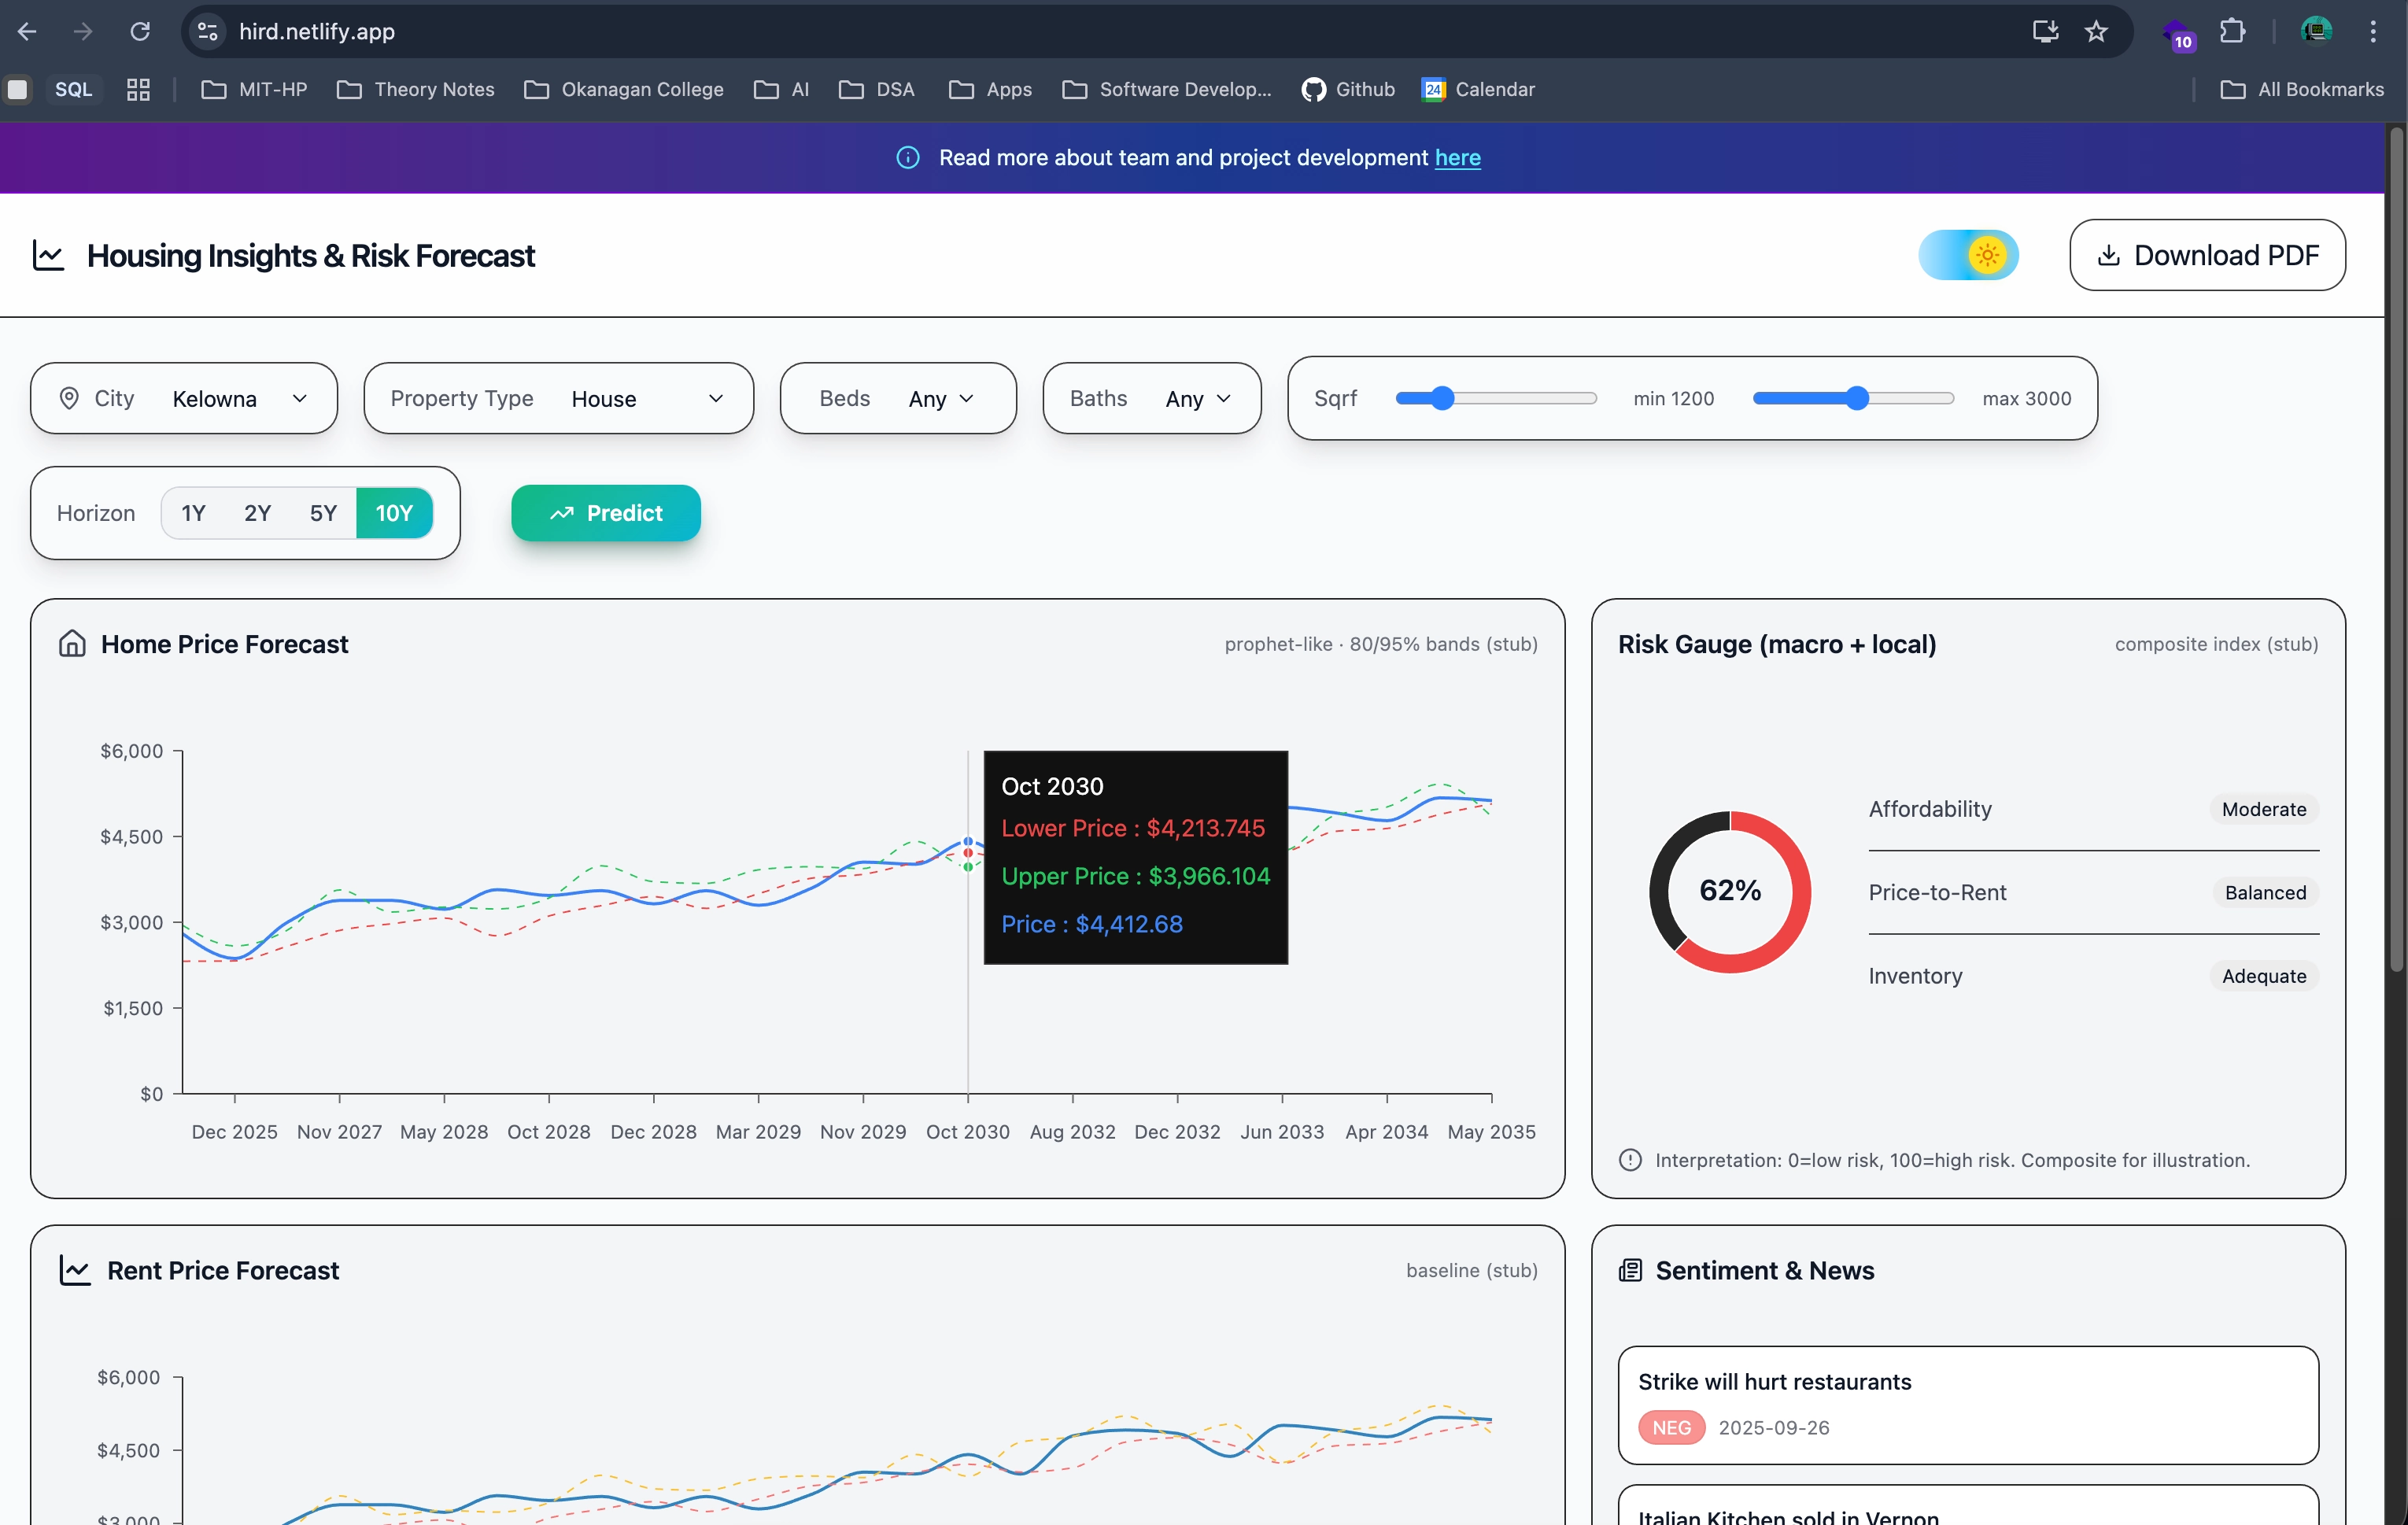
Task: Click the browser reload icon
Action: pyautogui.click(x=140, y=31)
